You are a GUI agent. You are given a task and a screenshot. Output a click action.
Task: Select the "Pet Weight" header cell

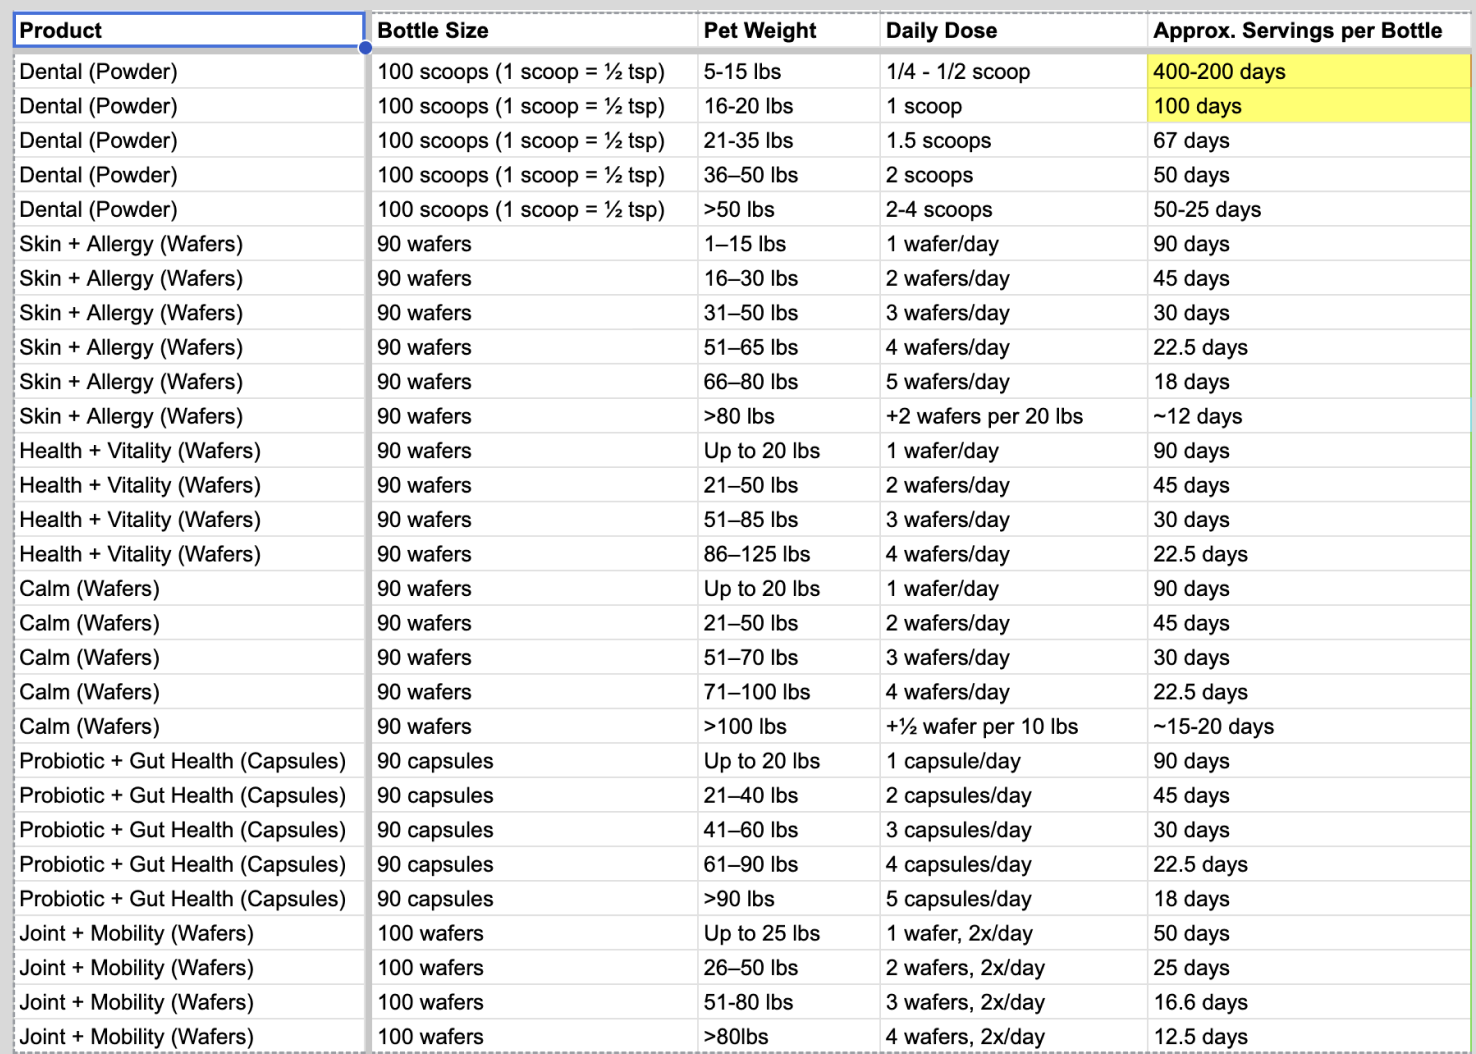click(789, 30)
